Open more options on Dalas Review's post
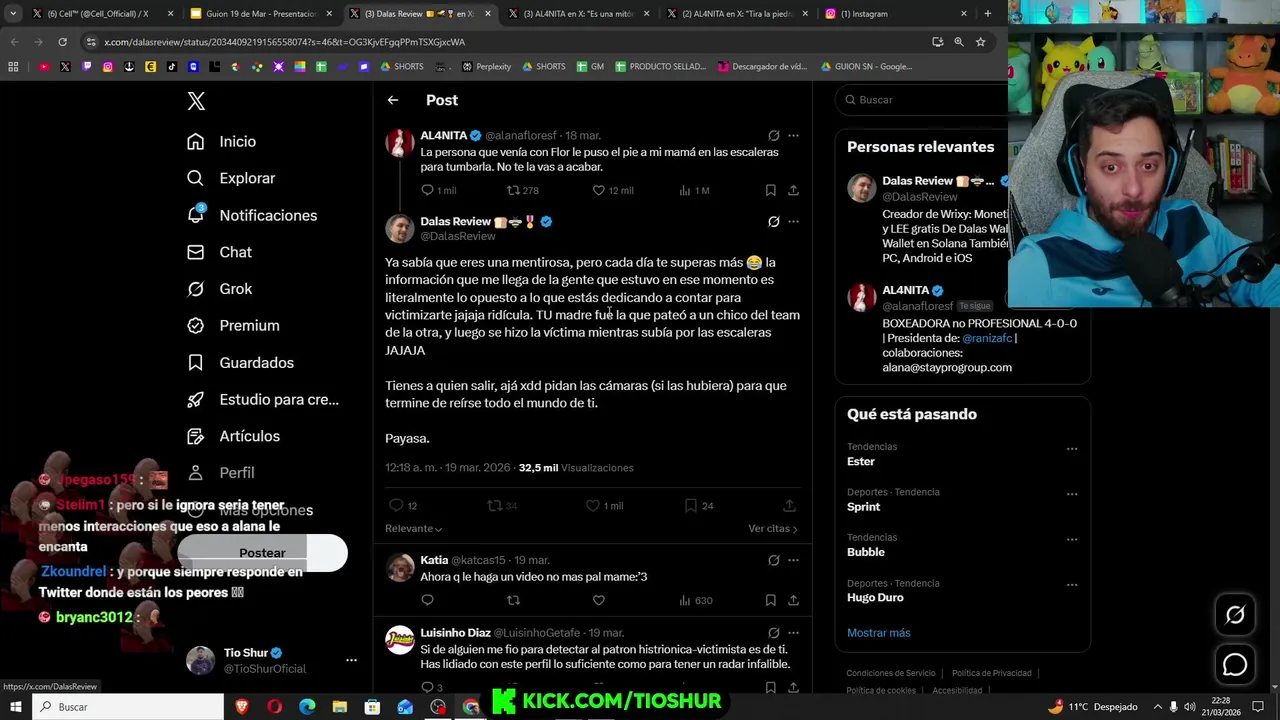This screenshot has height=720, width=1280. (x=793, y=221)
